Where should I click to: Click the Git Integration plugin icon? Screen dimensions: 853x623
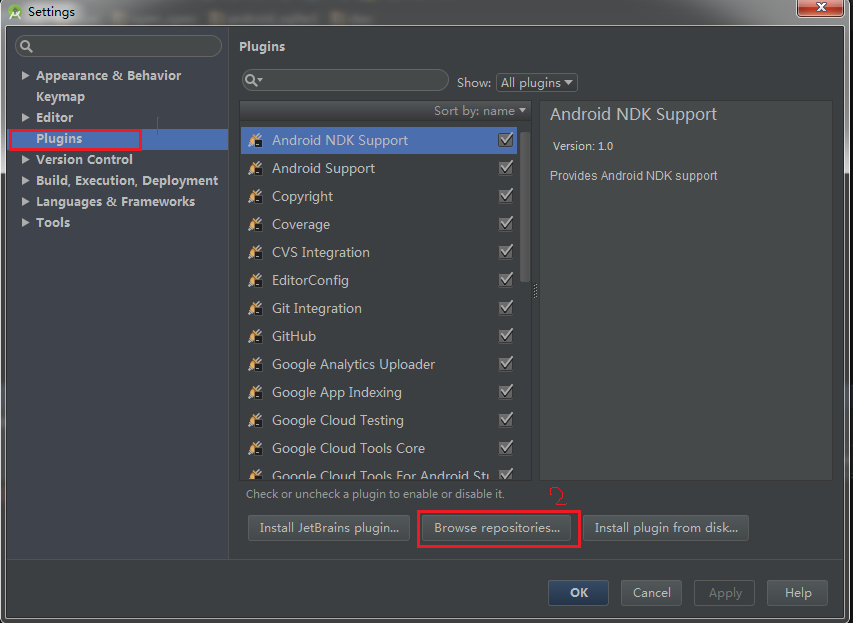click(x=255, y=309)
